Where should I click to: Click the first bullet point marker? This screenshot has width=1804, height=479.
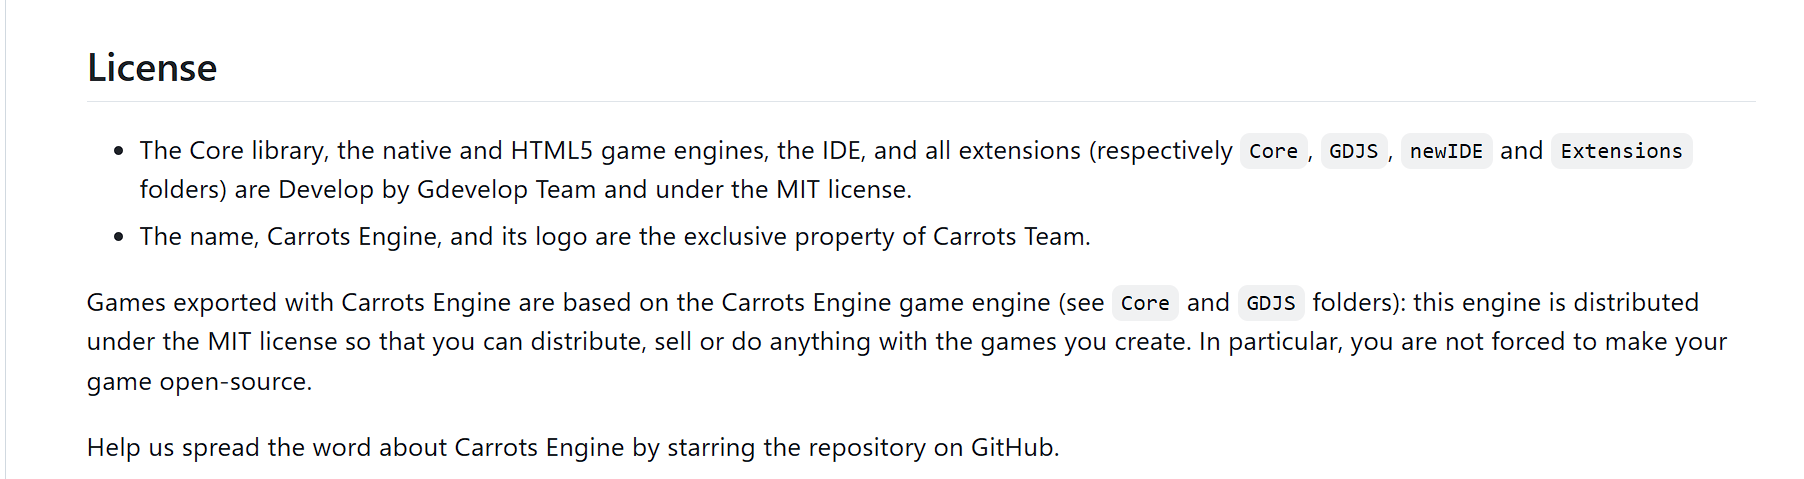(x=119, y=151)
